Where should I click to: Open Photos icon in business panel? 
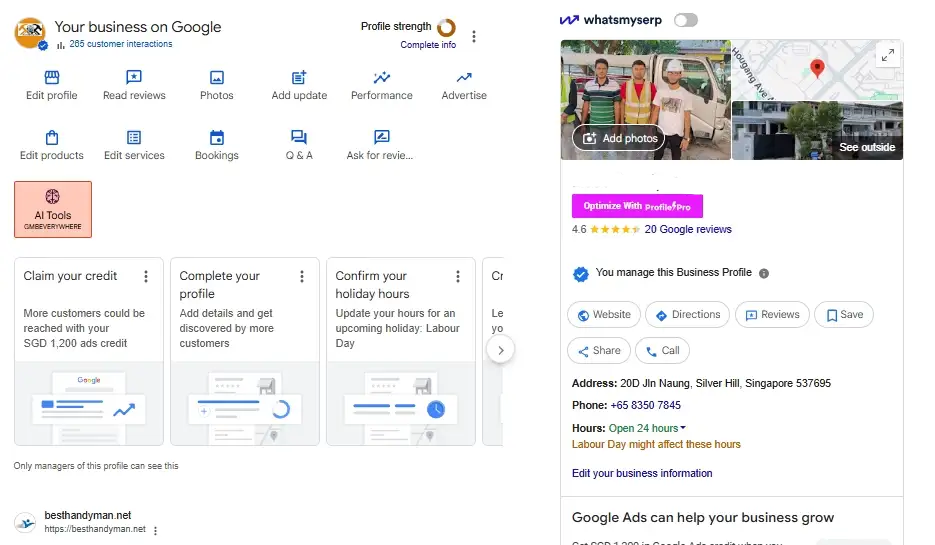click(216, 77)
